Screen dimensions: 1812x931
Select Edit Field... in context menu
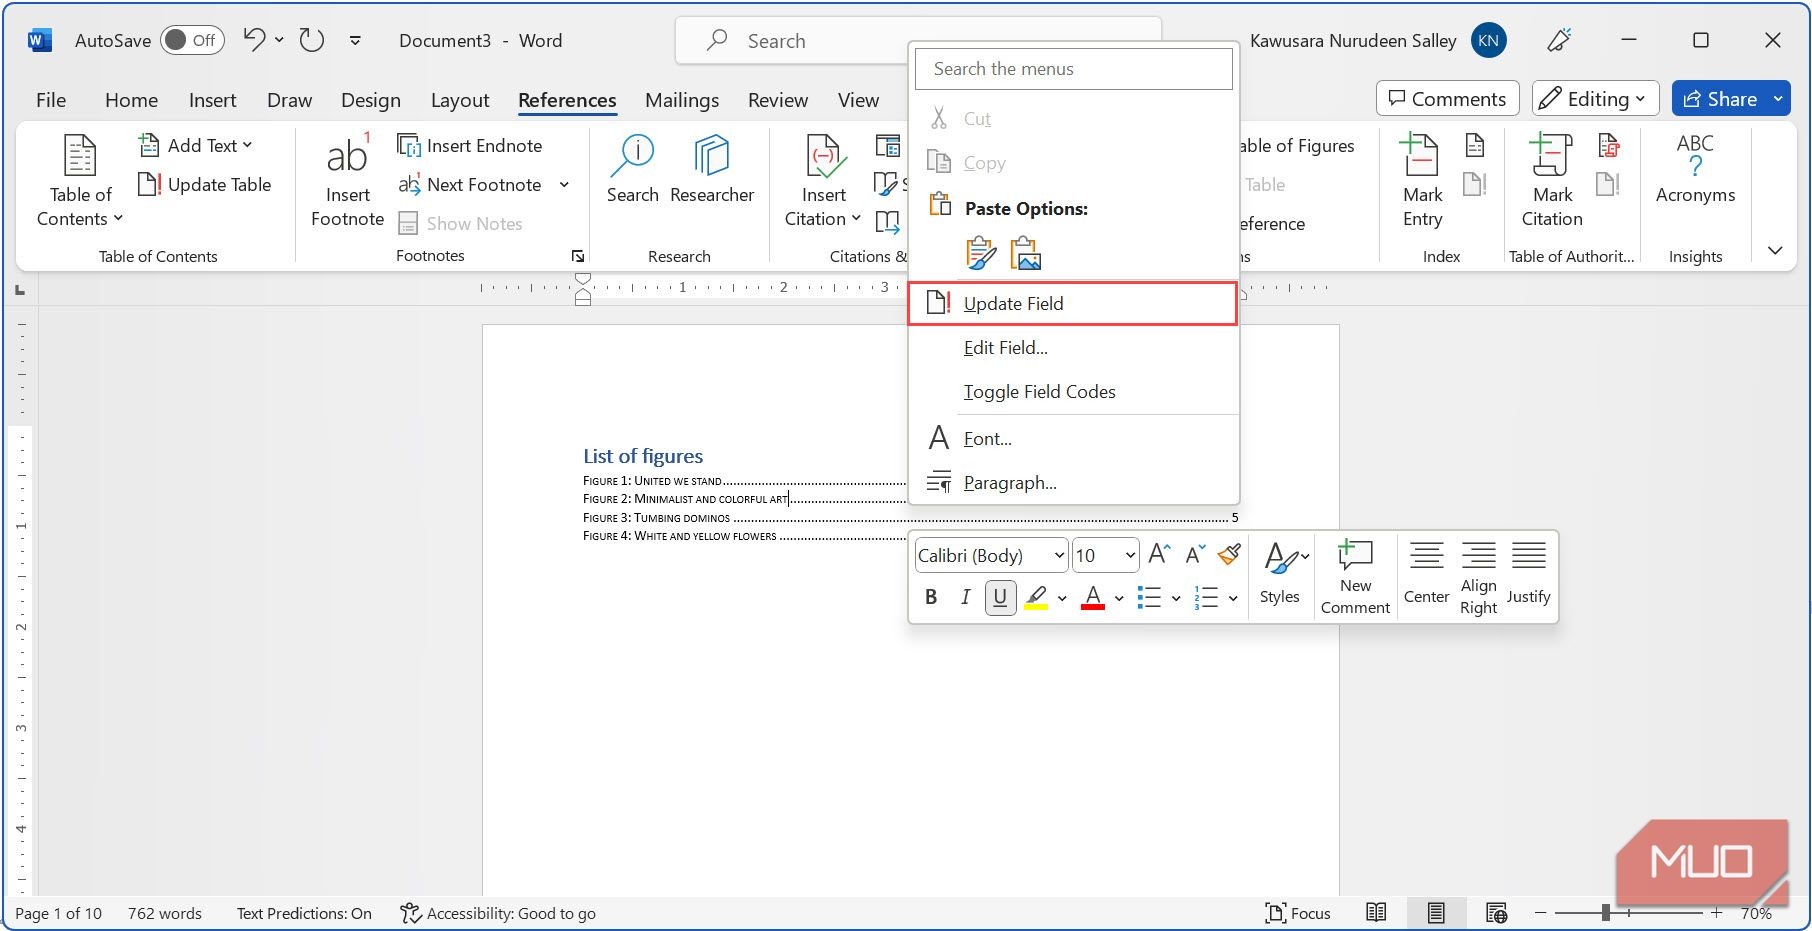click(x=1073, y=347)
